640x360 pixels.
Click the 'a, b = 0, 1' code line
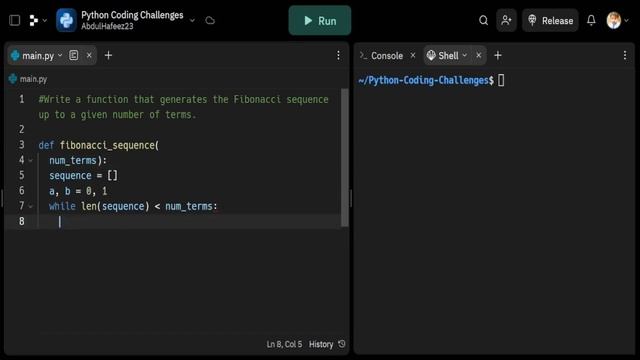[78, 191]
